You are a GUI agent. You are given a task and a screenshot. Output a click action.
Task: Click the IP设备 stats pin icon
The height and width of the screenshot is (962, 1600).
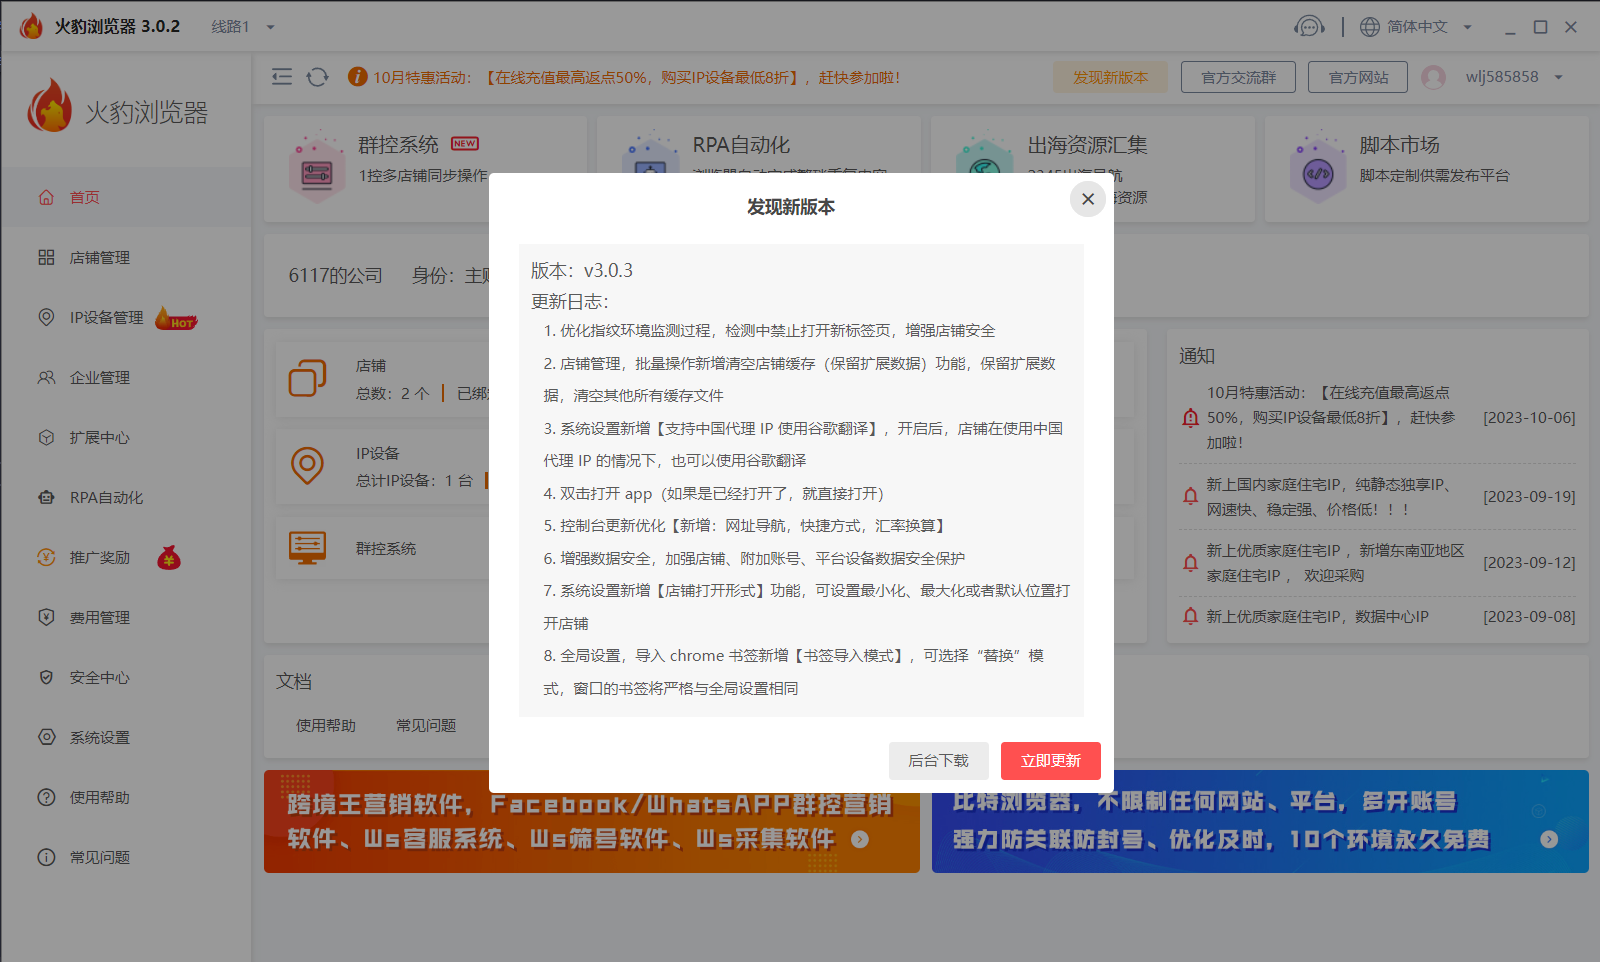[x=307, y=466]
